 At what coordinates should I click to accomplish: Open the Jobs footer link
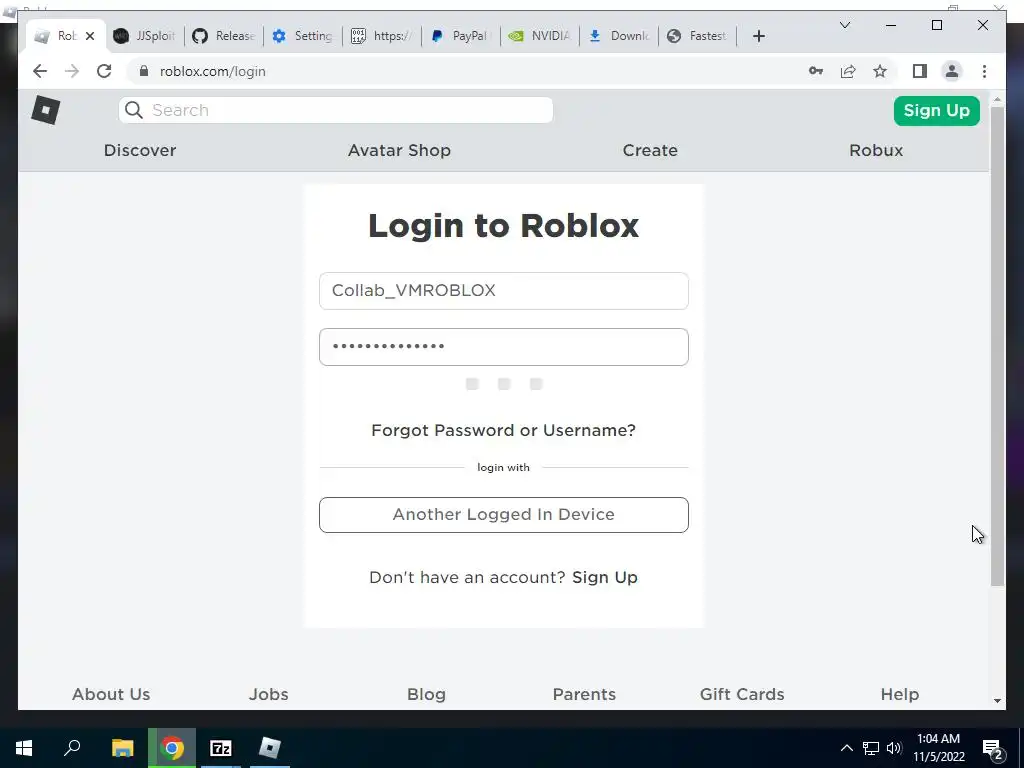(x=268, y=694)
